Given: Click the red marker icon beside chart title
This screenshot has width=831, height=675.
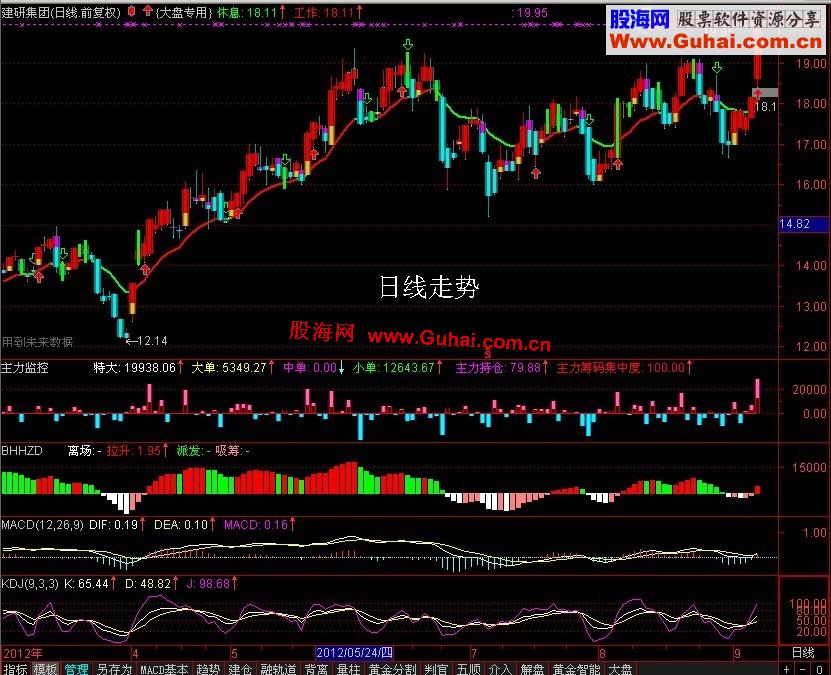Looking at the screenshot, I should click(132, 12).
